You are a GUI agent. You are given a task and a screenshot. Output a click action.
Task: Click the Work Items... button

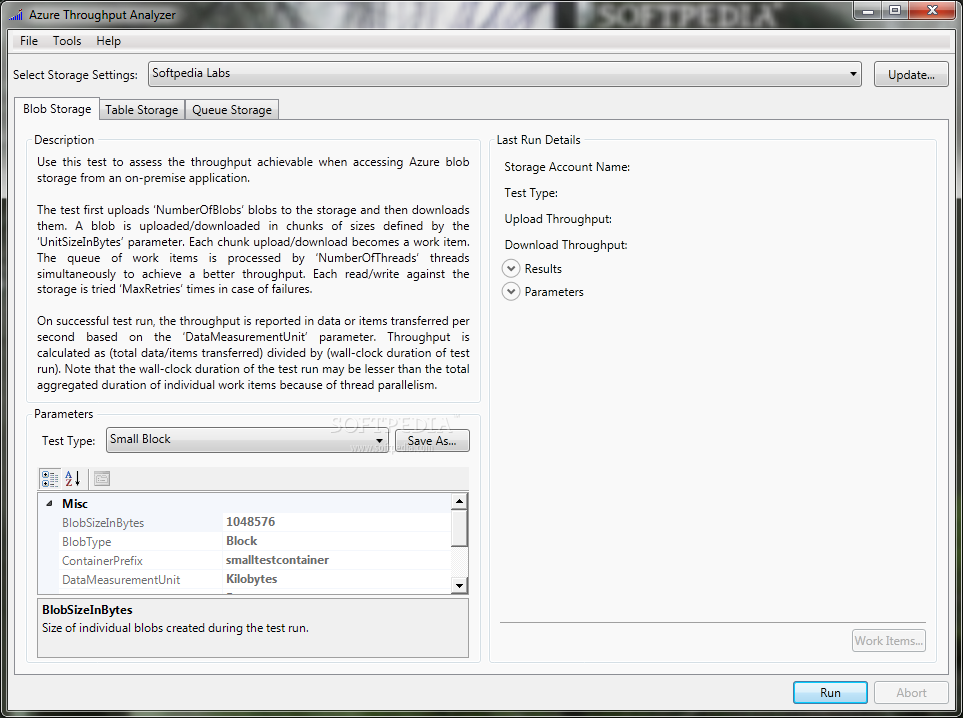point(889,641)
